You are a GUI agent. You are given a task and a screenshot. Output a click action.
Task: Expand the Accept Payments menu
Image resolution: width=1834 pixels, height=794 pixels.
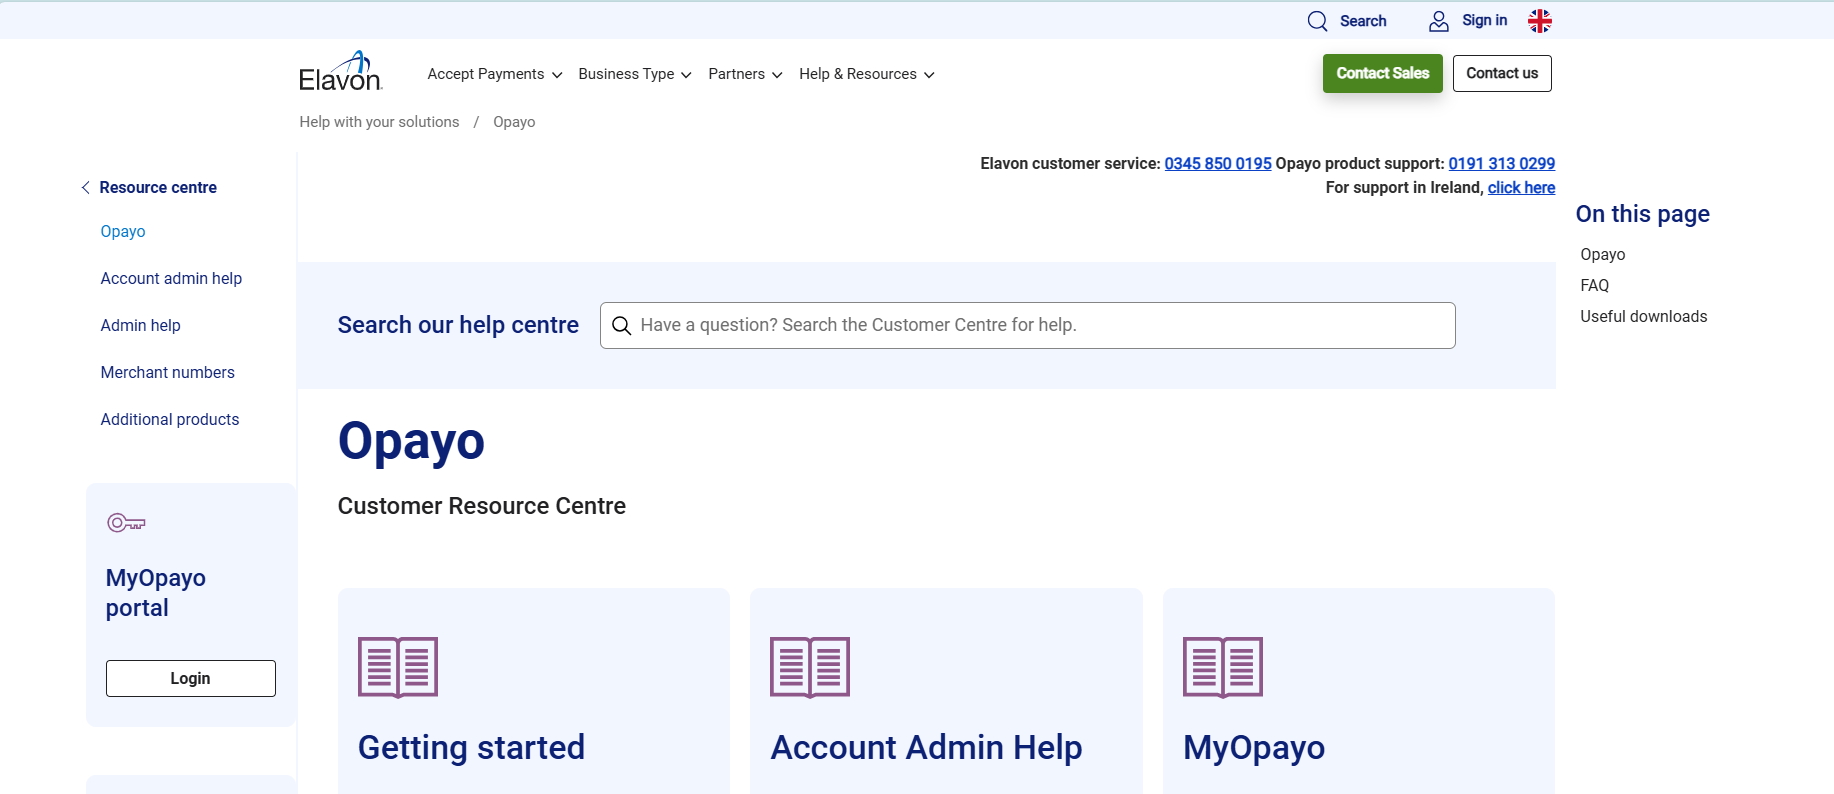tap(495, 74)
